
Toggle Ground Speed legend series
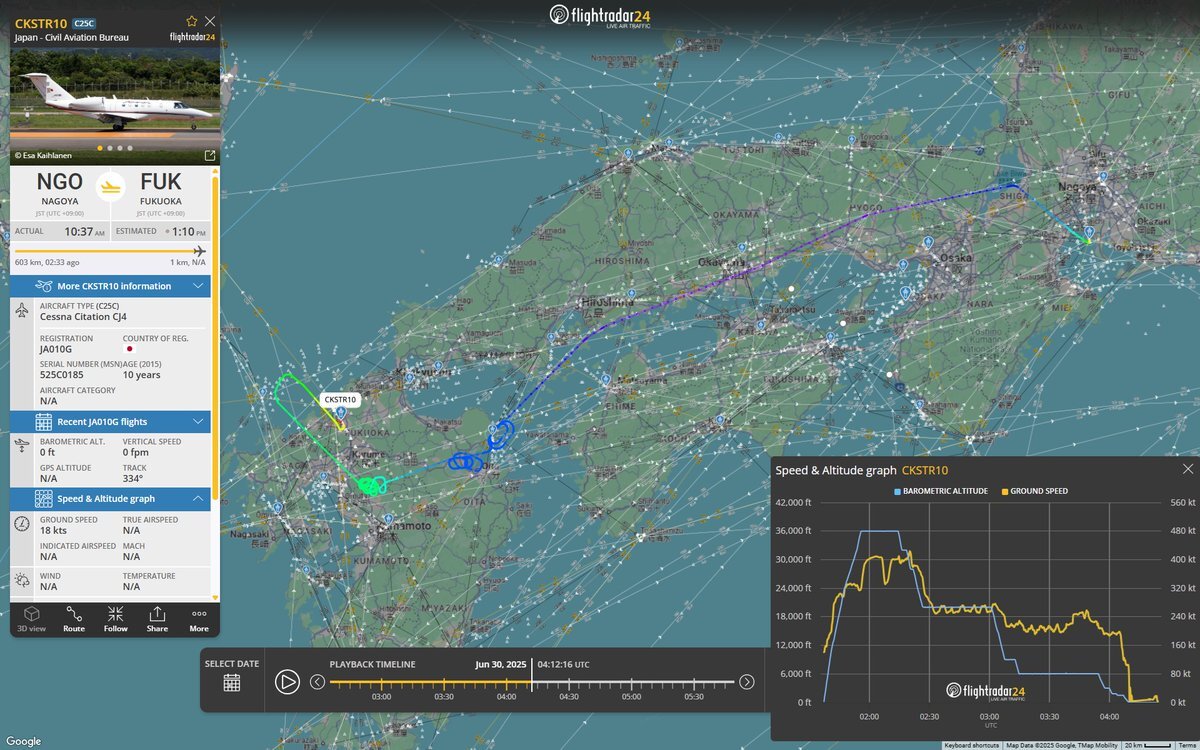tap(1033, 491)
